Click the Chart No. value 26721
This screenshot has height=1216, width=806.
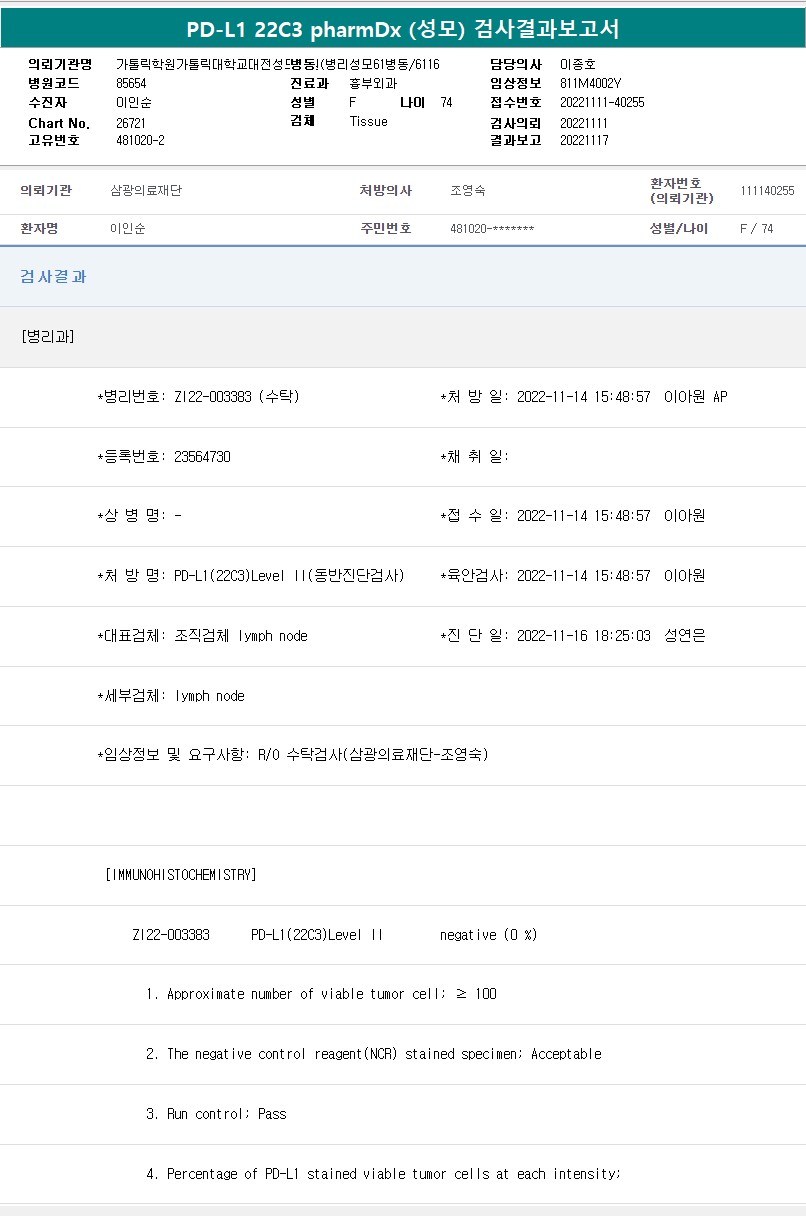pyautogui.click(x=131, y=123)
